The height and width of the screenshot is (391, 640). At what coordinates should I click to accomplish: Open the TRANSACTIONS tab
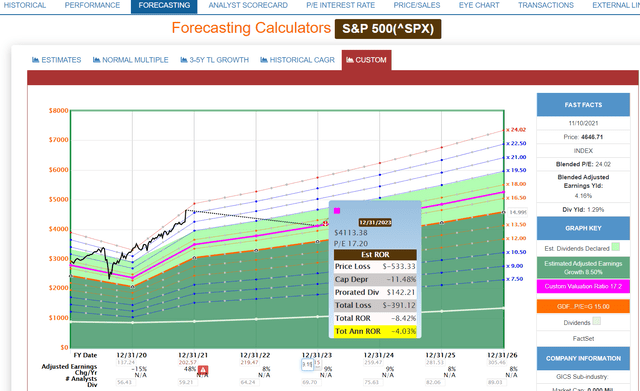pos(546,5)
